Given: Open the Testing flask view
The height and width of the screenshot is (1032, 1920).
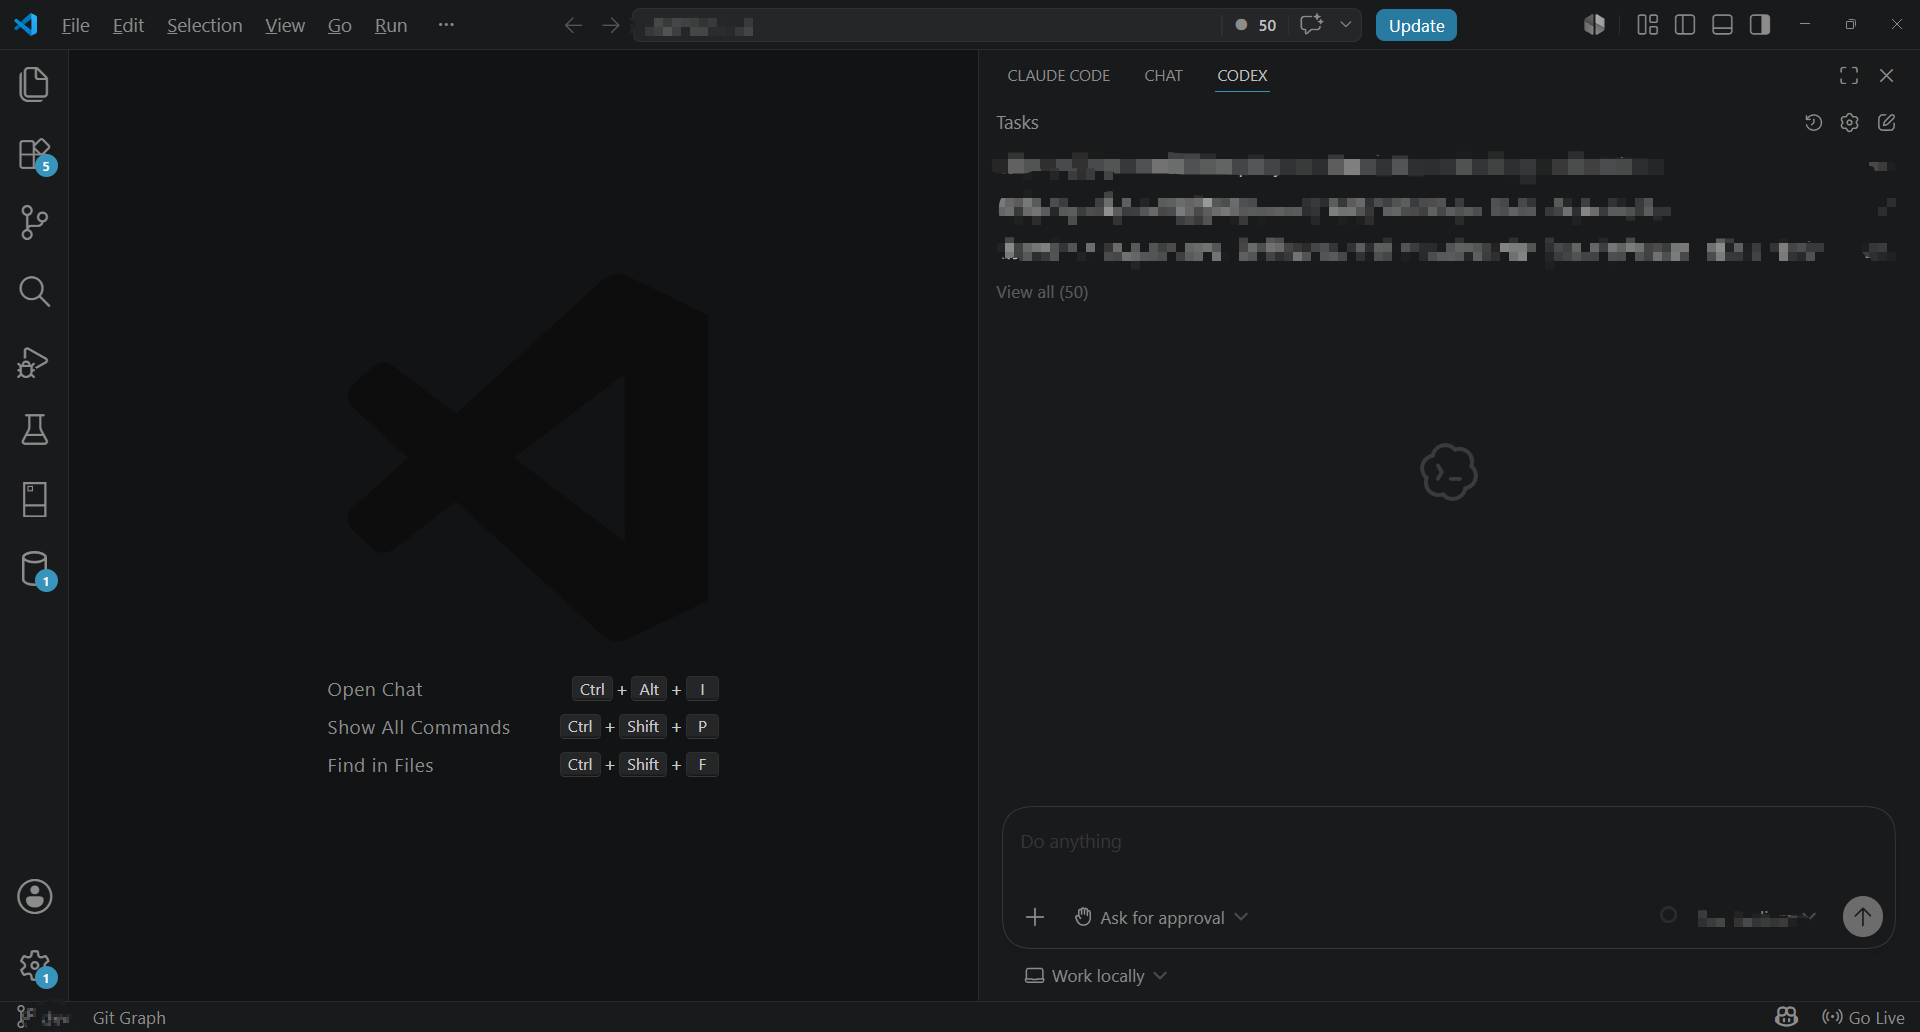Looking at the screenshot, I should (x=34, y=430).
